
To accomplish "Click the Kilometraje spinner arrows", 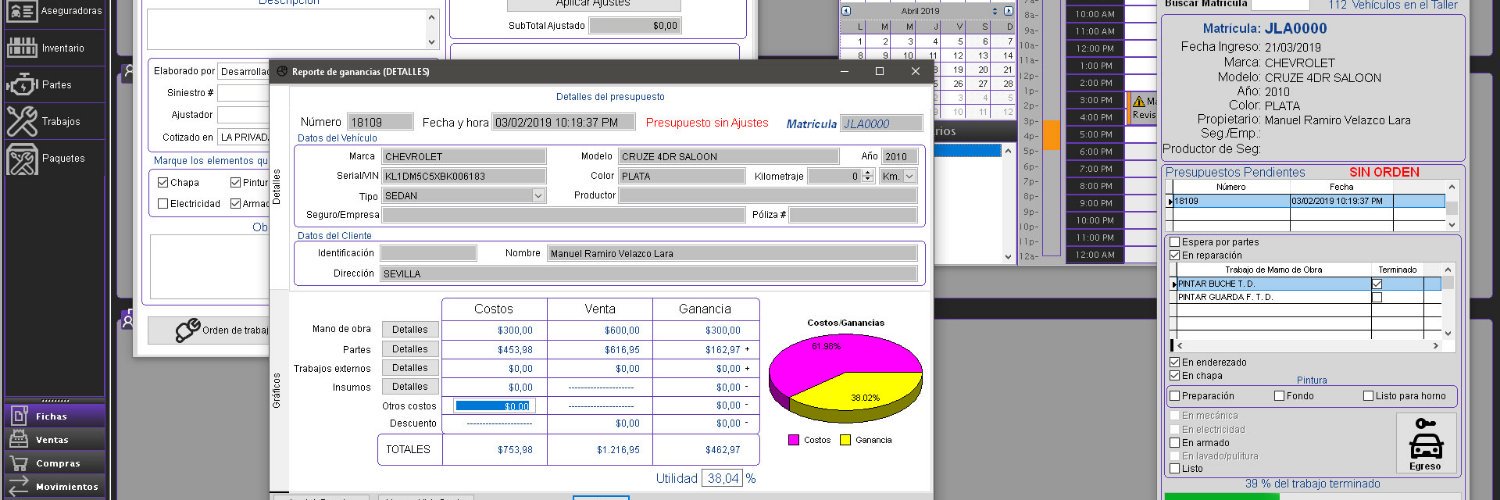I will point(867,176).
